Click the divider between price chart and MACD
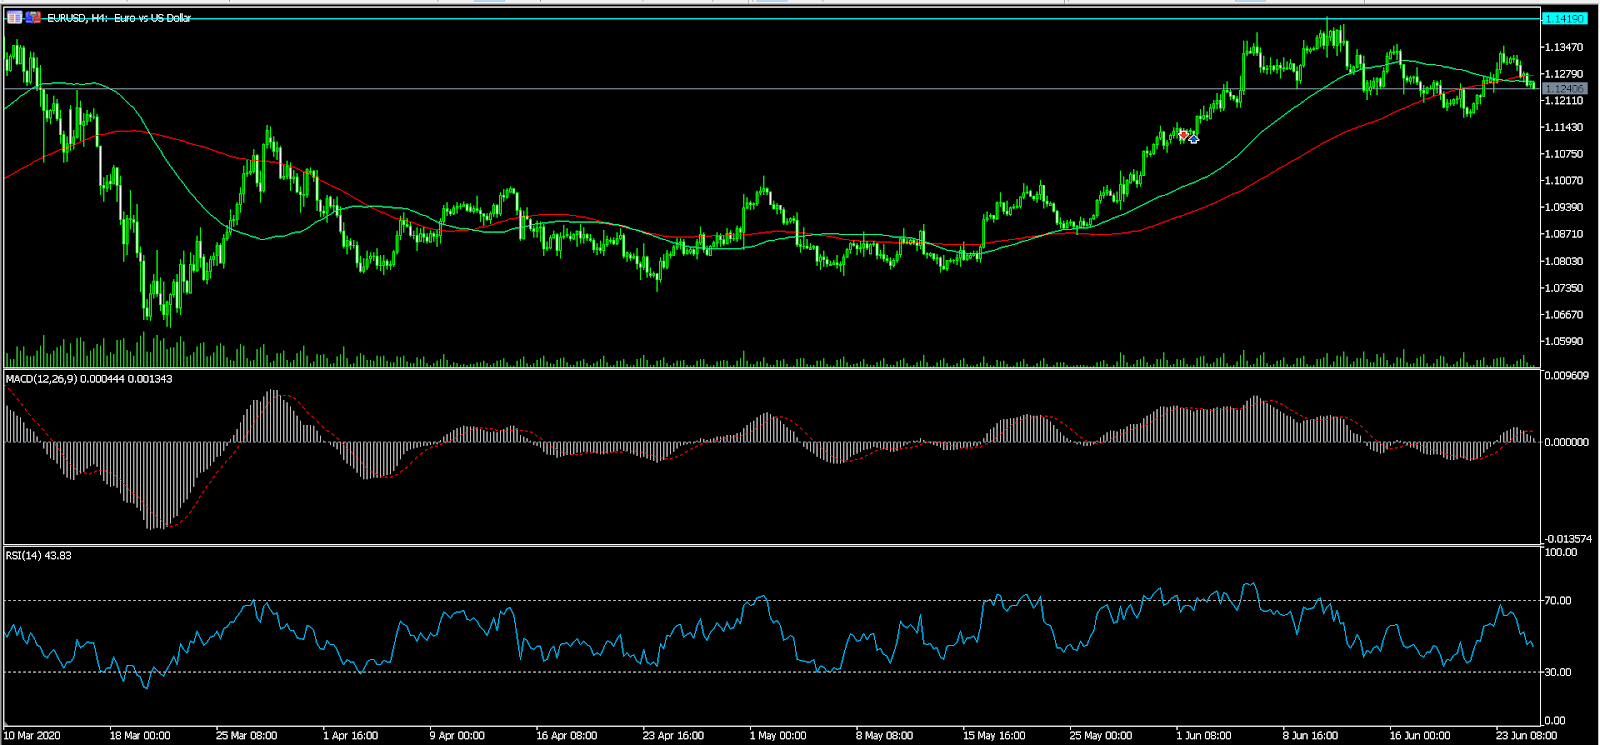 pos(770,369)
